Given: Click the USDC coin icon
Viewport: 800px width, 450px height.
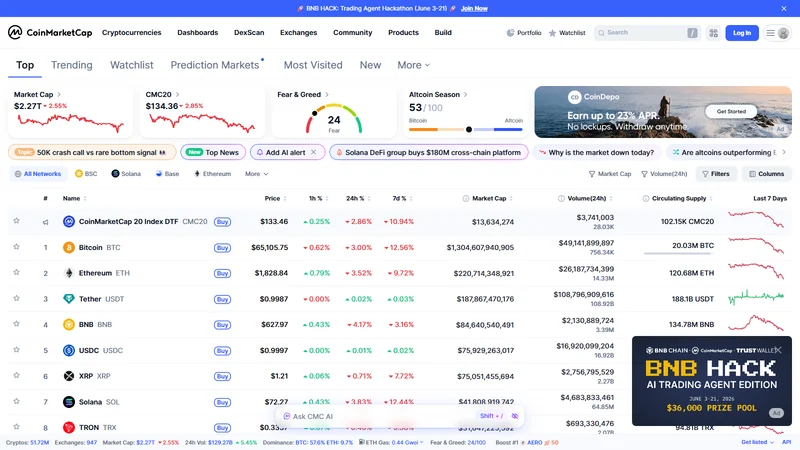Looking at the screenshot, I should [x=69, y=351].
